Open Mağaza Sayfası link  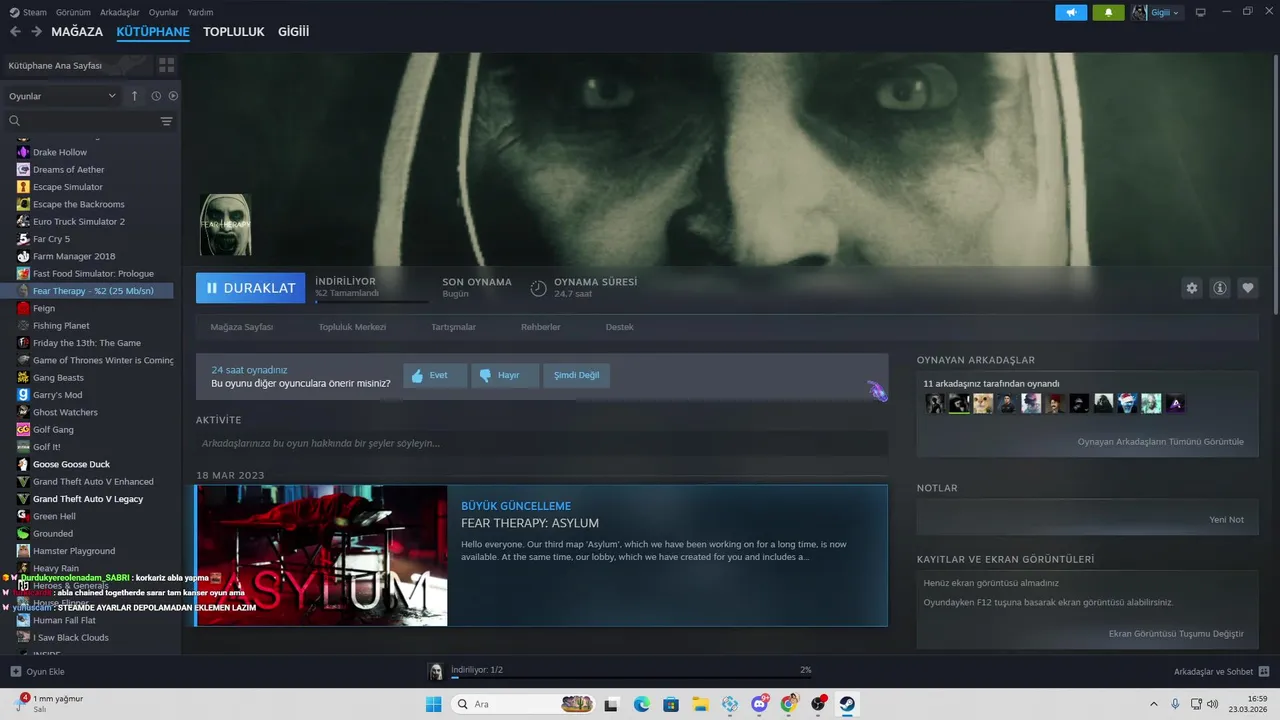point(242,327)
